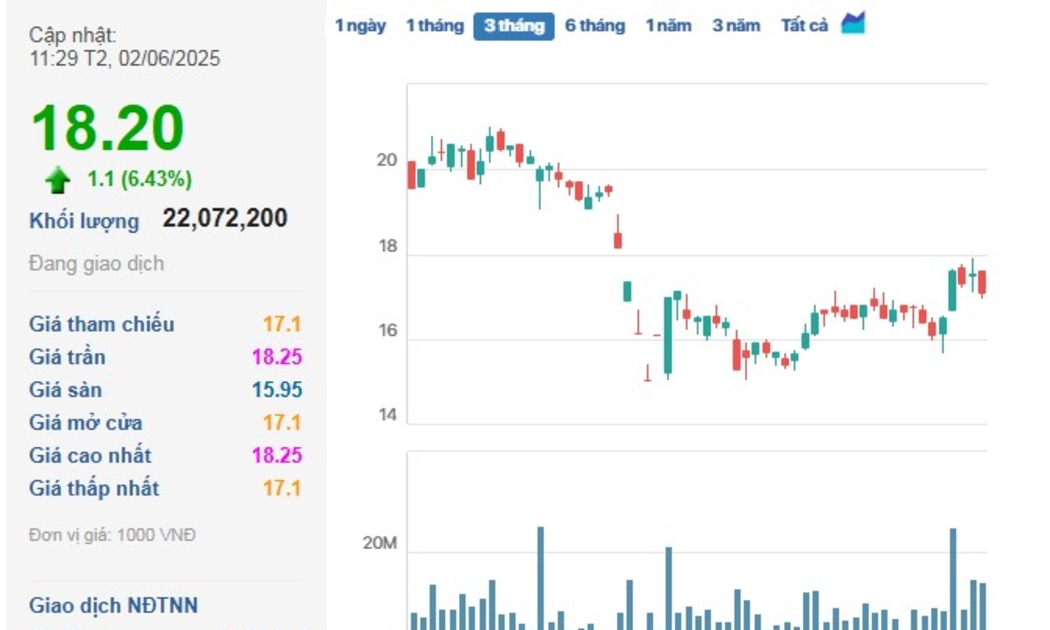1050x630 pixels.
Task: Open the 3 năm chart view
Action: 736,26
